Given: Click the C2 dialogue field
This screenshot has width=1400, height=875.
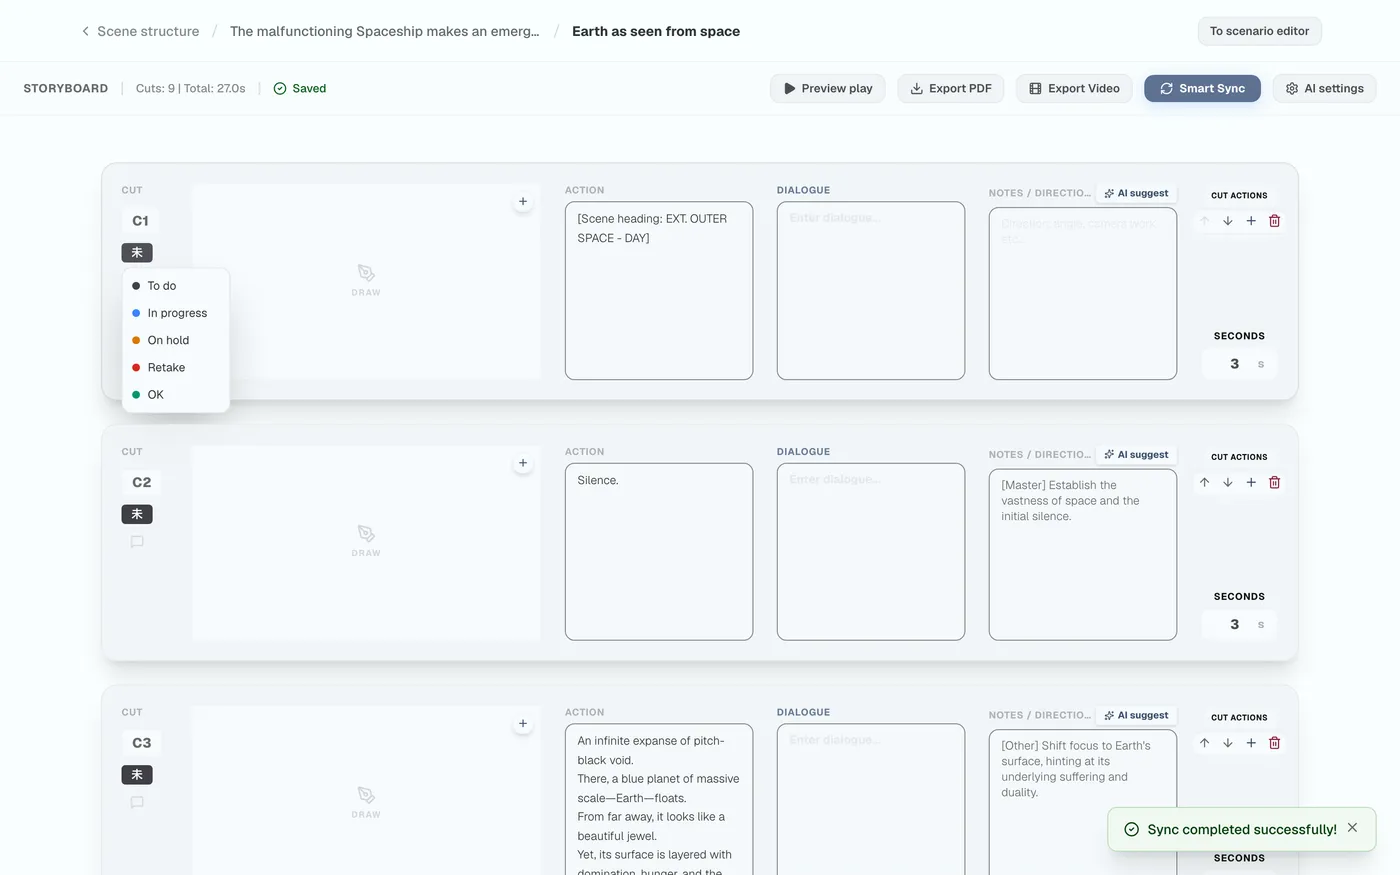Looking at the screenshot, I should (871, 552).
